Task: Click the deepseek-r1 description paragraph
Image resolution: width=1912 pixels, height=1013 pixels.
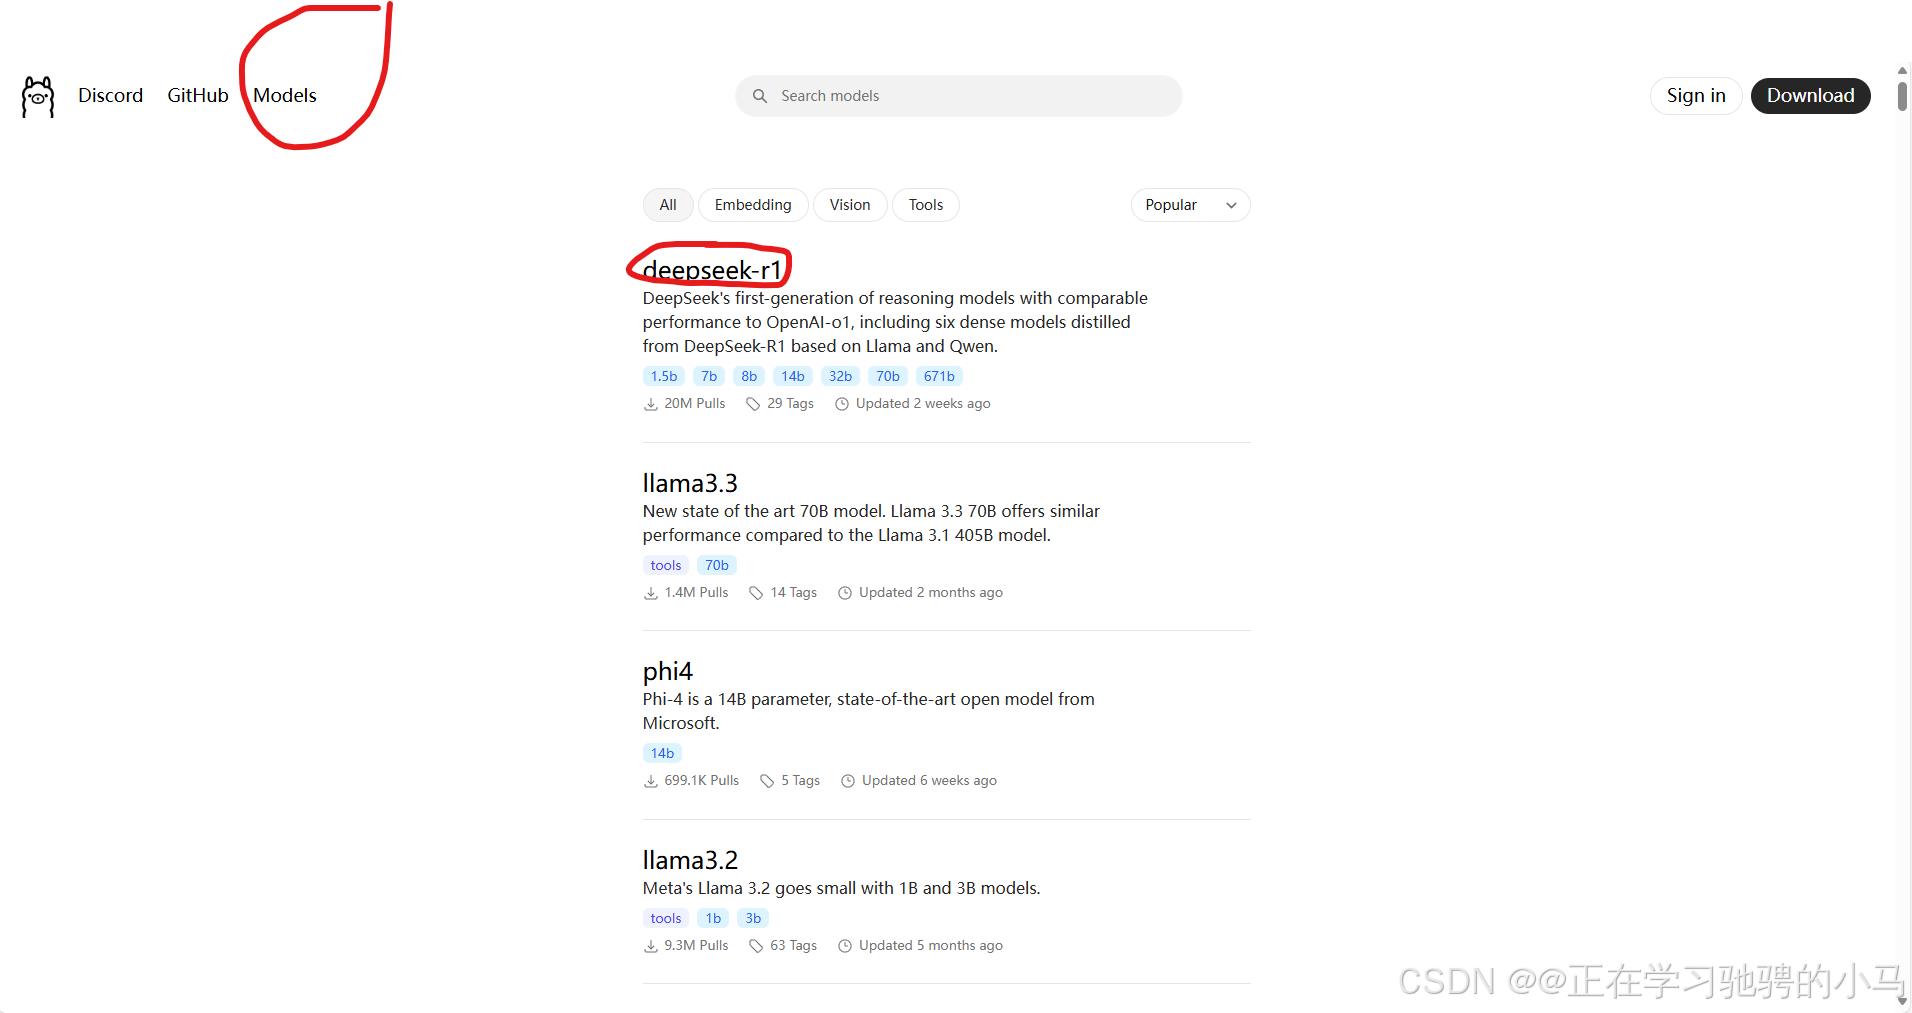Action: (x=895, y=322)
